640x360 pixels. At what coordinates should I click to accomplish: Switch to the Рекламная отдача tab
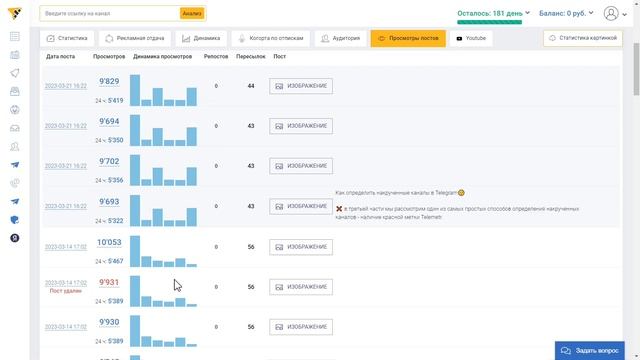pos(135,38)
